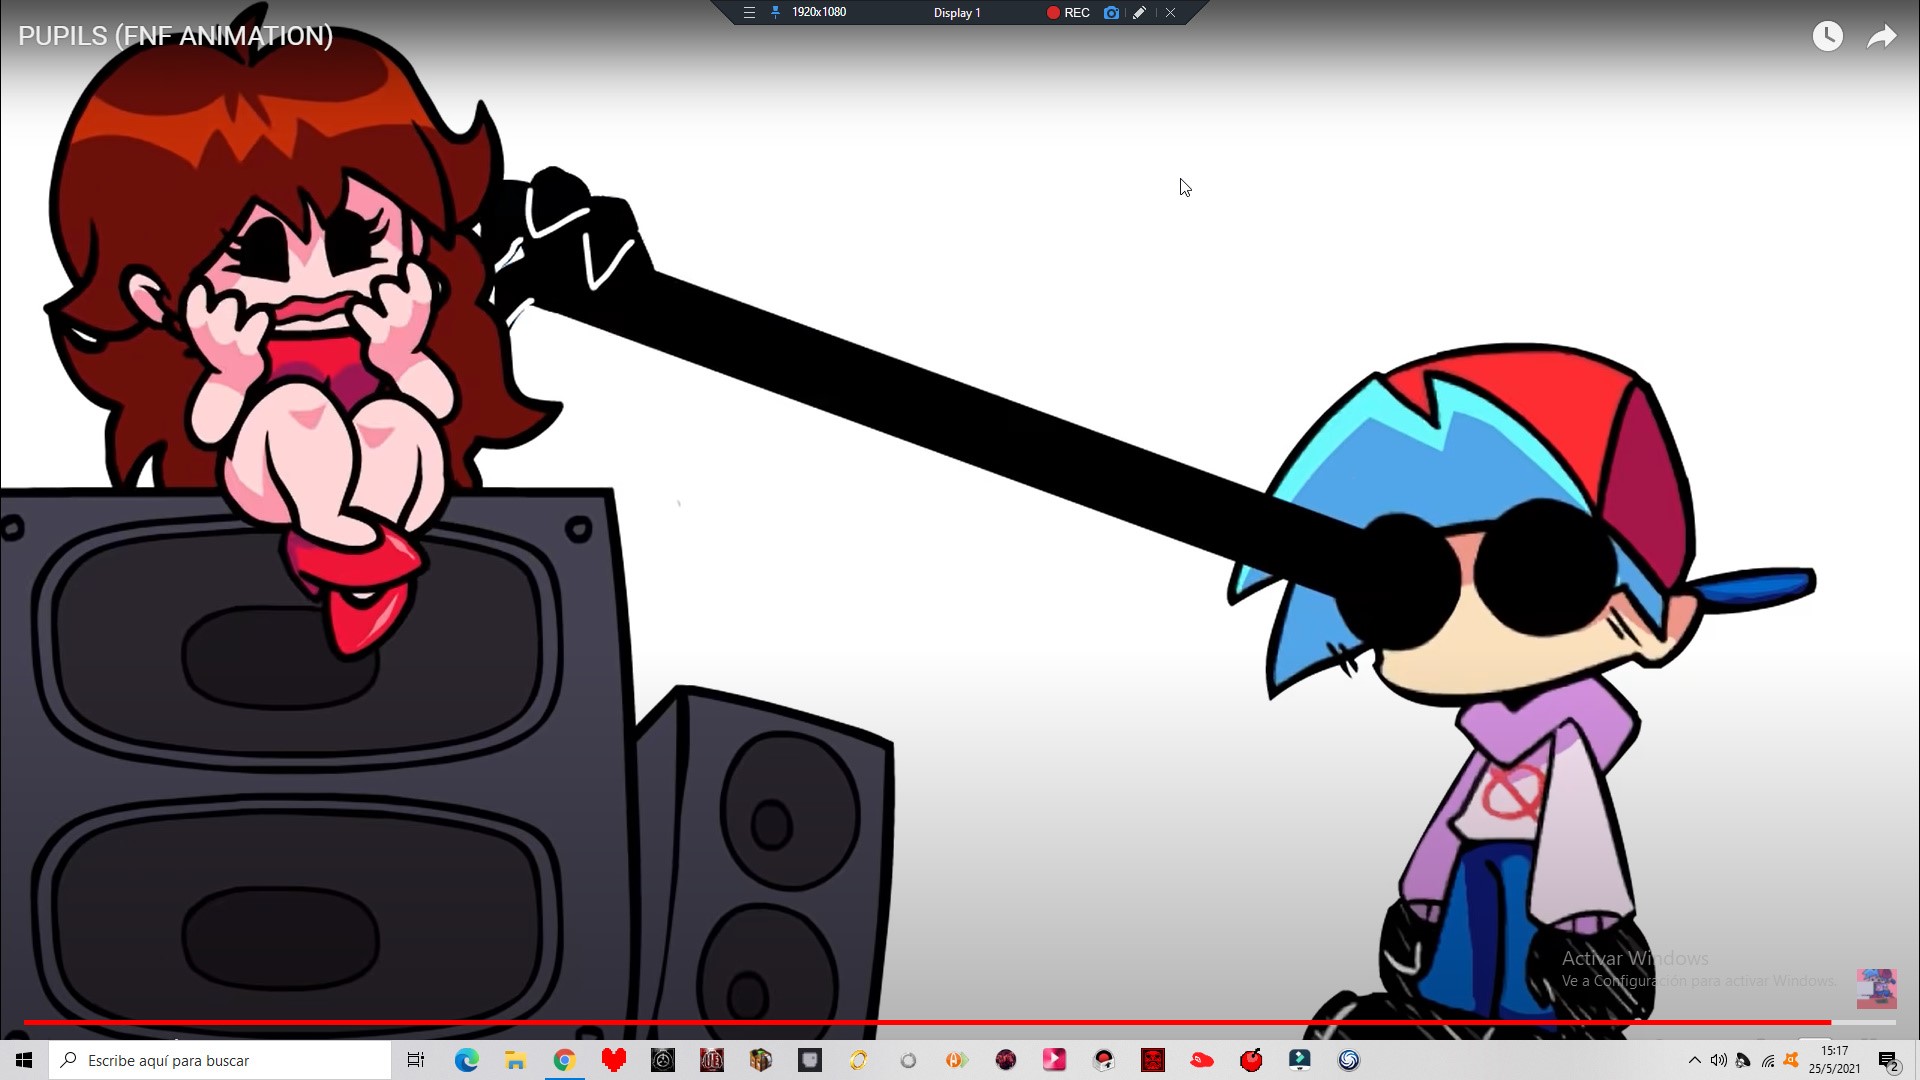
Task: Open the golden ring taskbar icon
Action: coord(859,1060)
